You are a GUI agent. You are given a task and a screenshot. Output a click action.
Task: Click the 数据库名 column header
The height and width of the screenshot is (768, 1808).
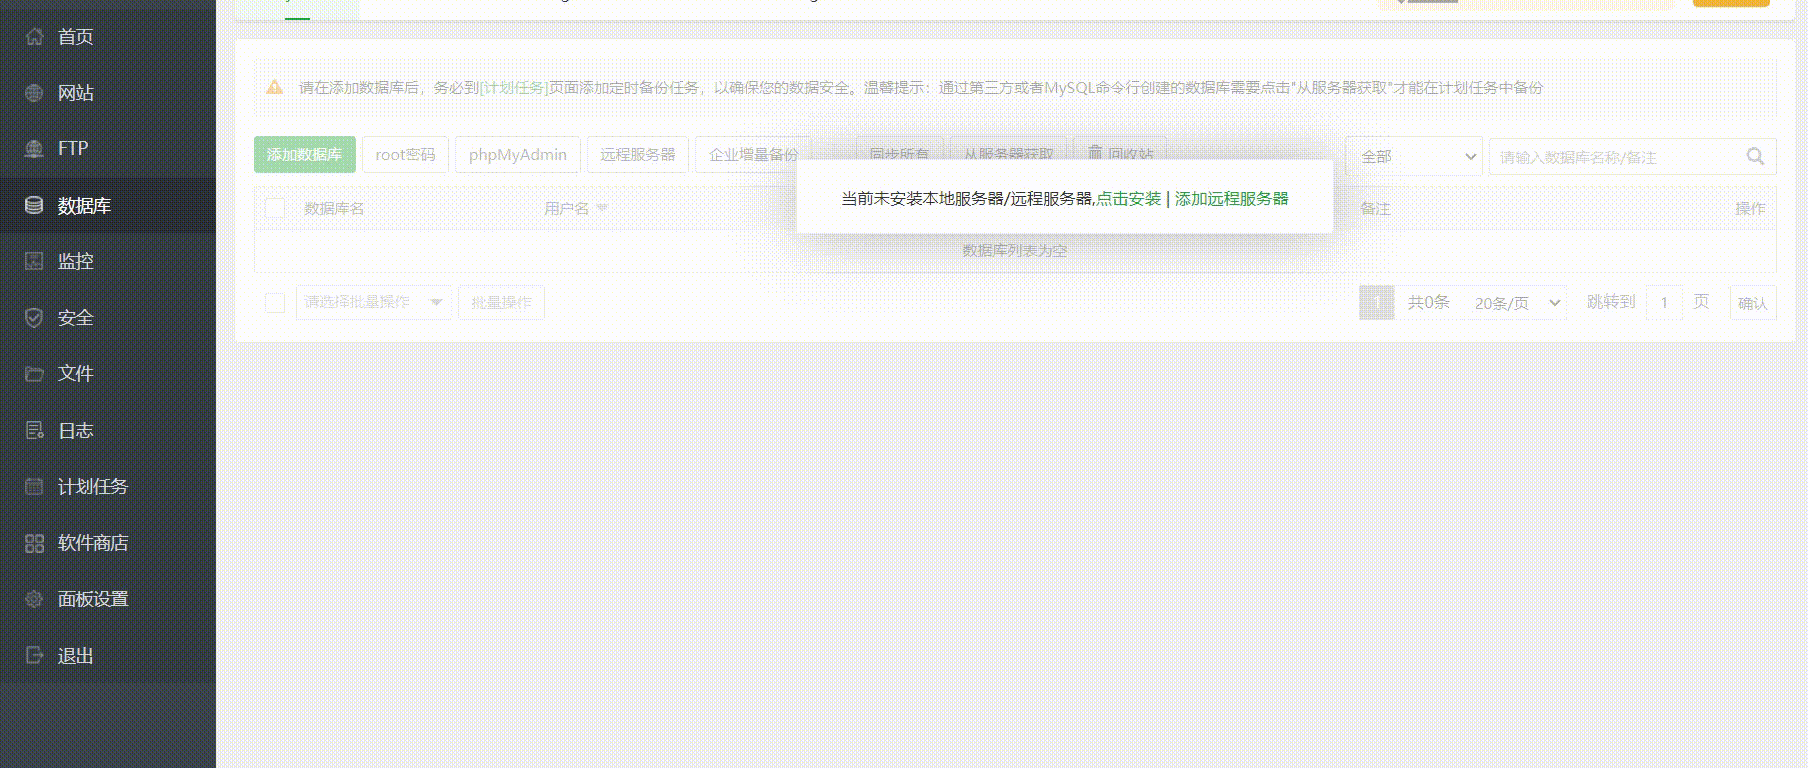click(x=334, y=208)
